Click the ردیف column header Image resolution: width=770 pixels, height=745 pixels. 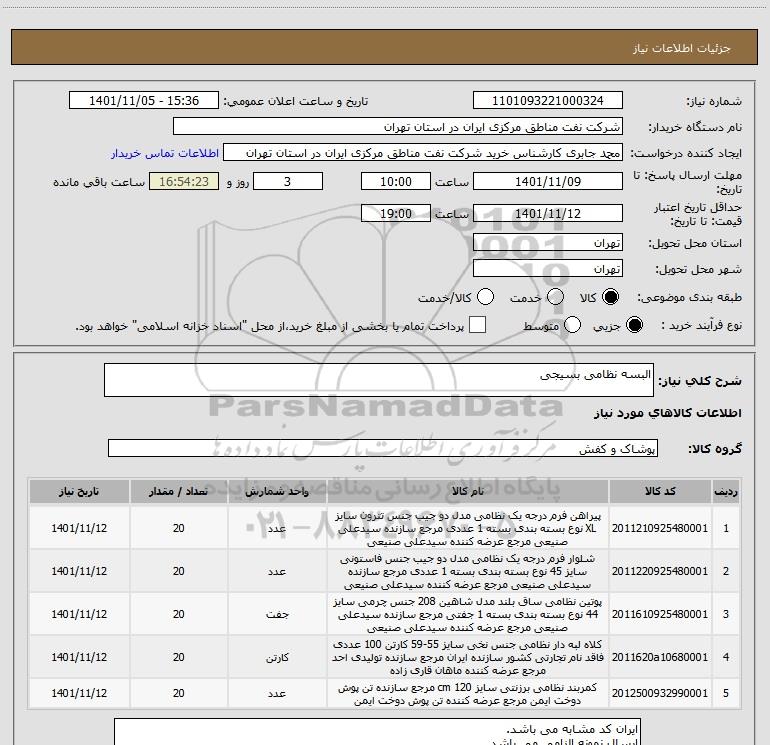pyautogui.click(x=726, y=492)
